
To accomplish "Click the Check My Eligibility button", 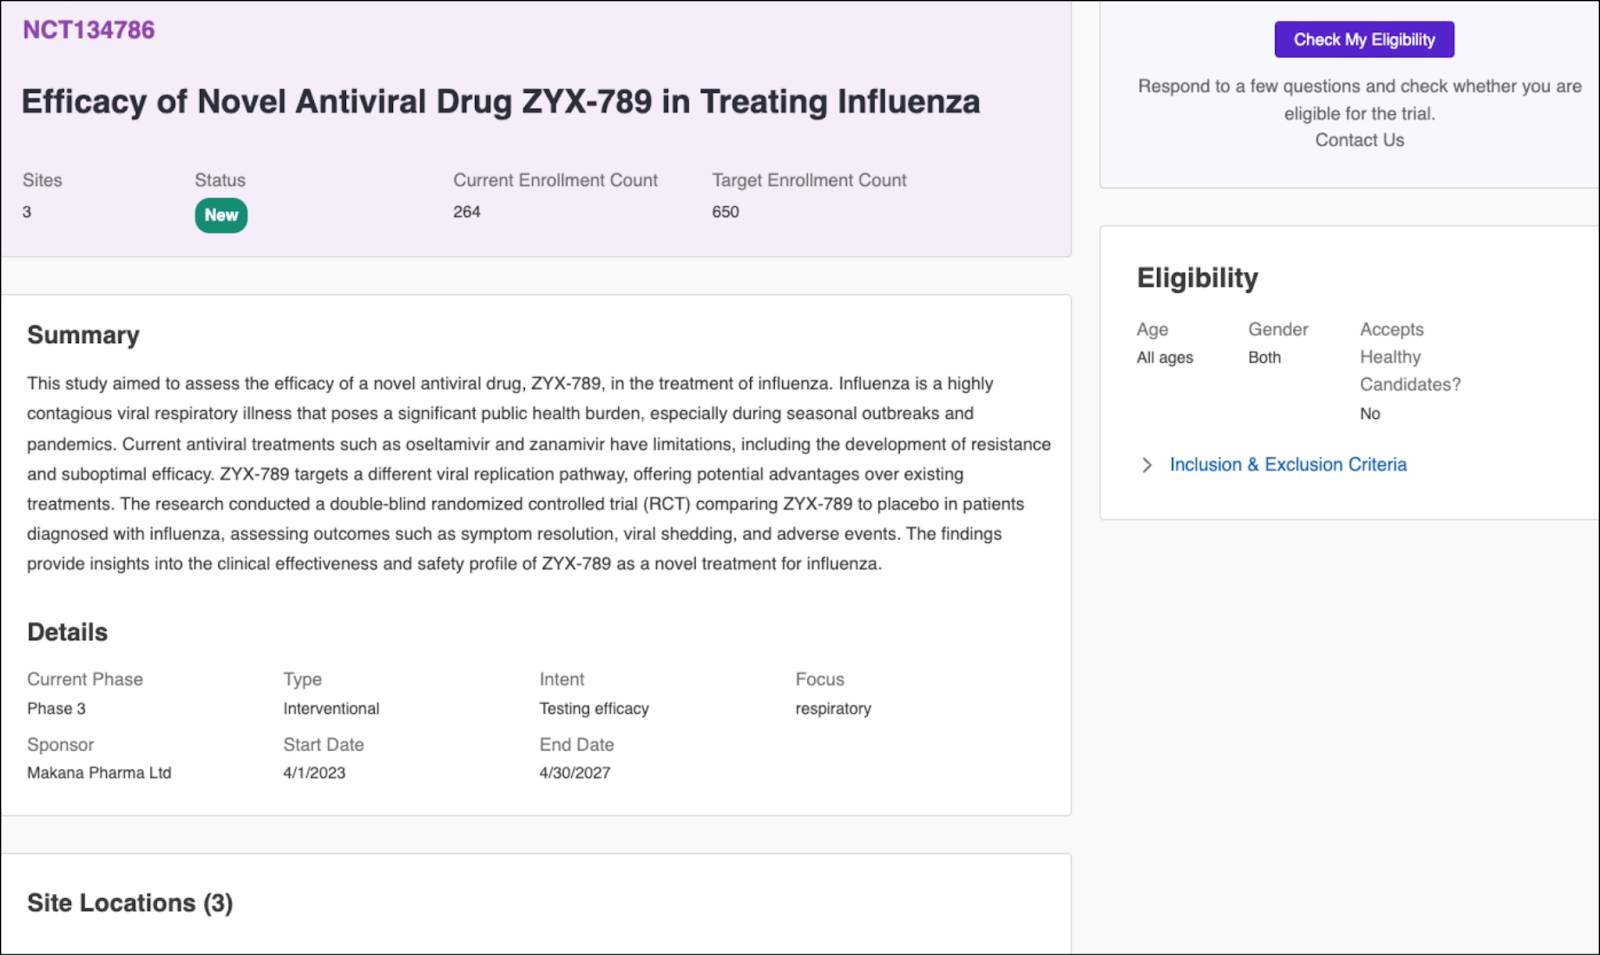I will (x=1363, y=40).
